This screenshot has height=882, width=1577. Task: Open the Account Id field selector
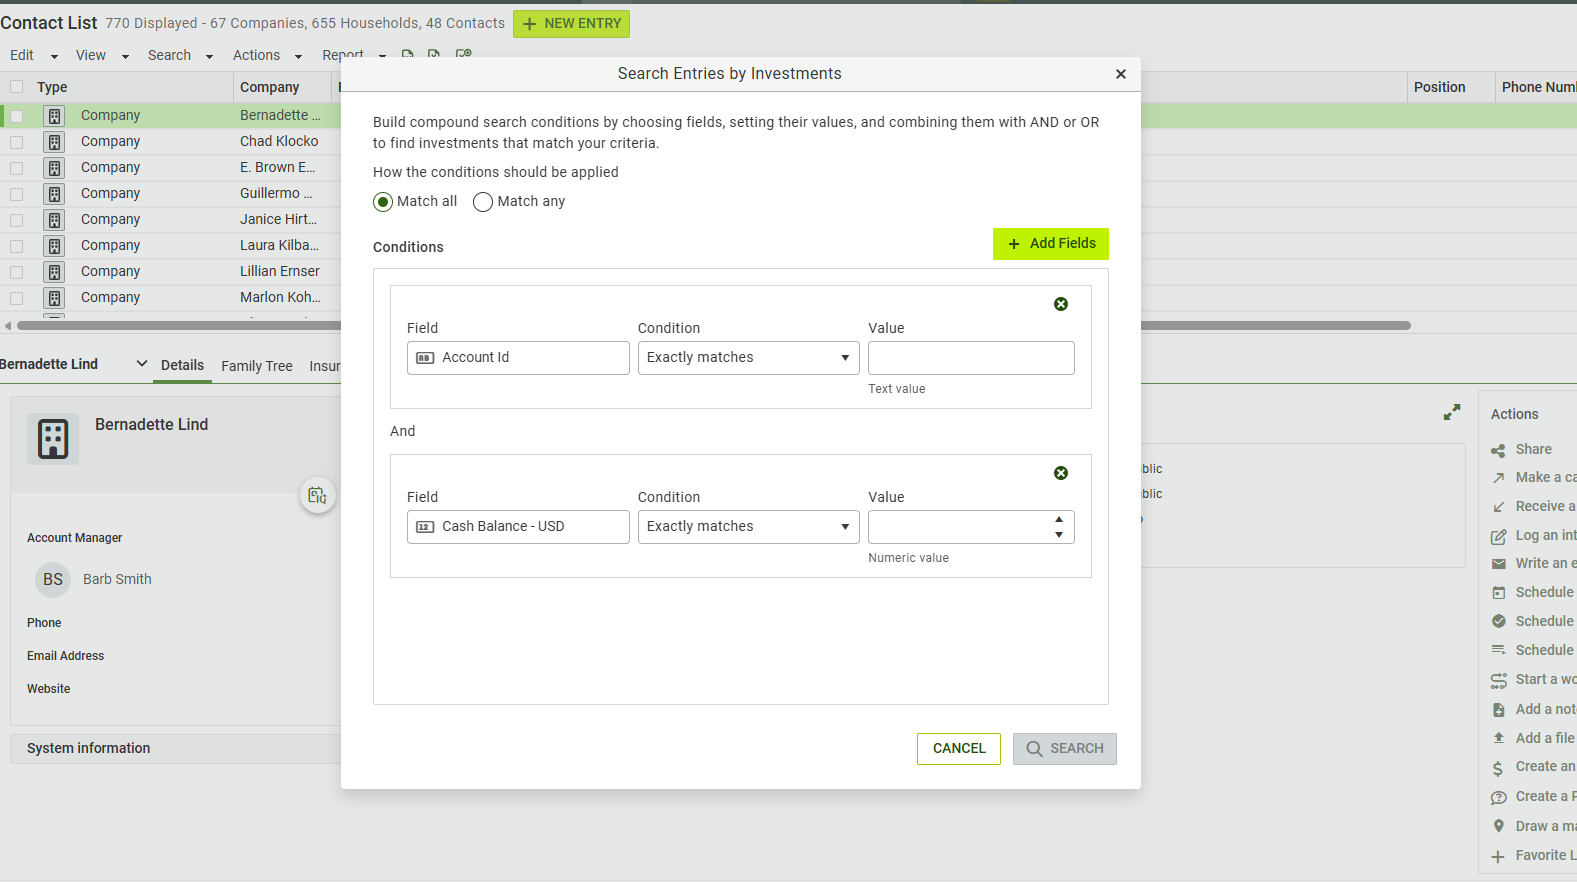point(518,358)
